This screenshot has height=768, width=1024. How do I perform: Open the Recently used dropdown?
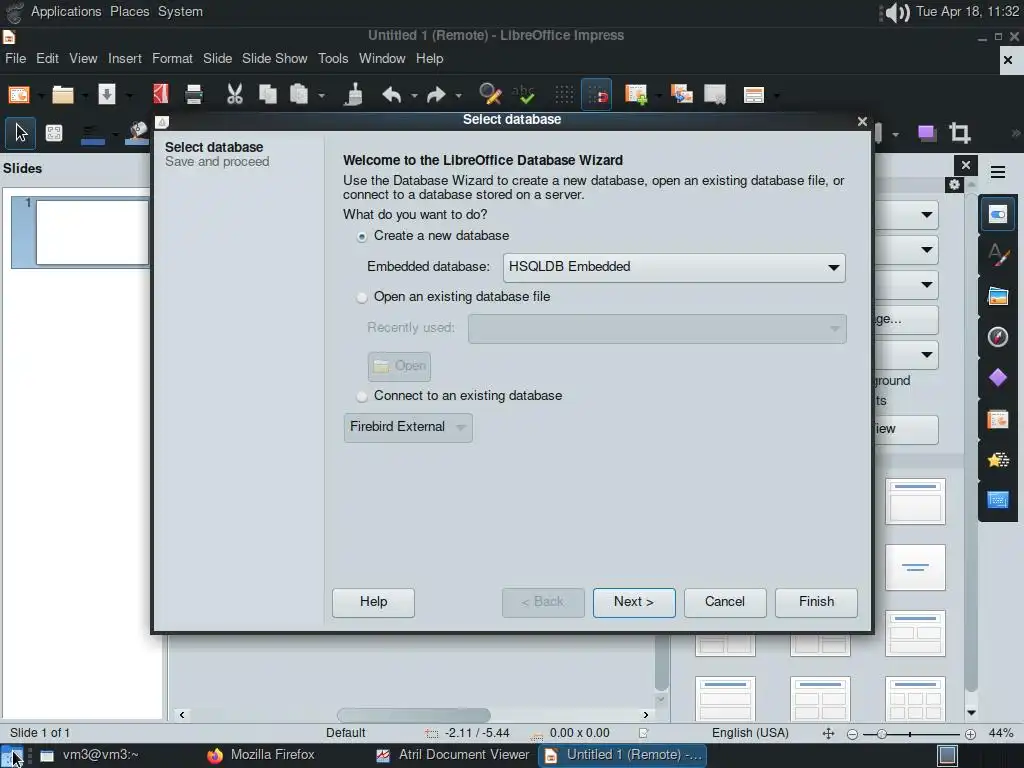point(657,328)
